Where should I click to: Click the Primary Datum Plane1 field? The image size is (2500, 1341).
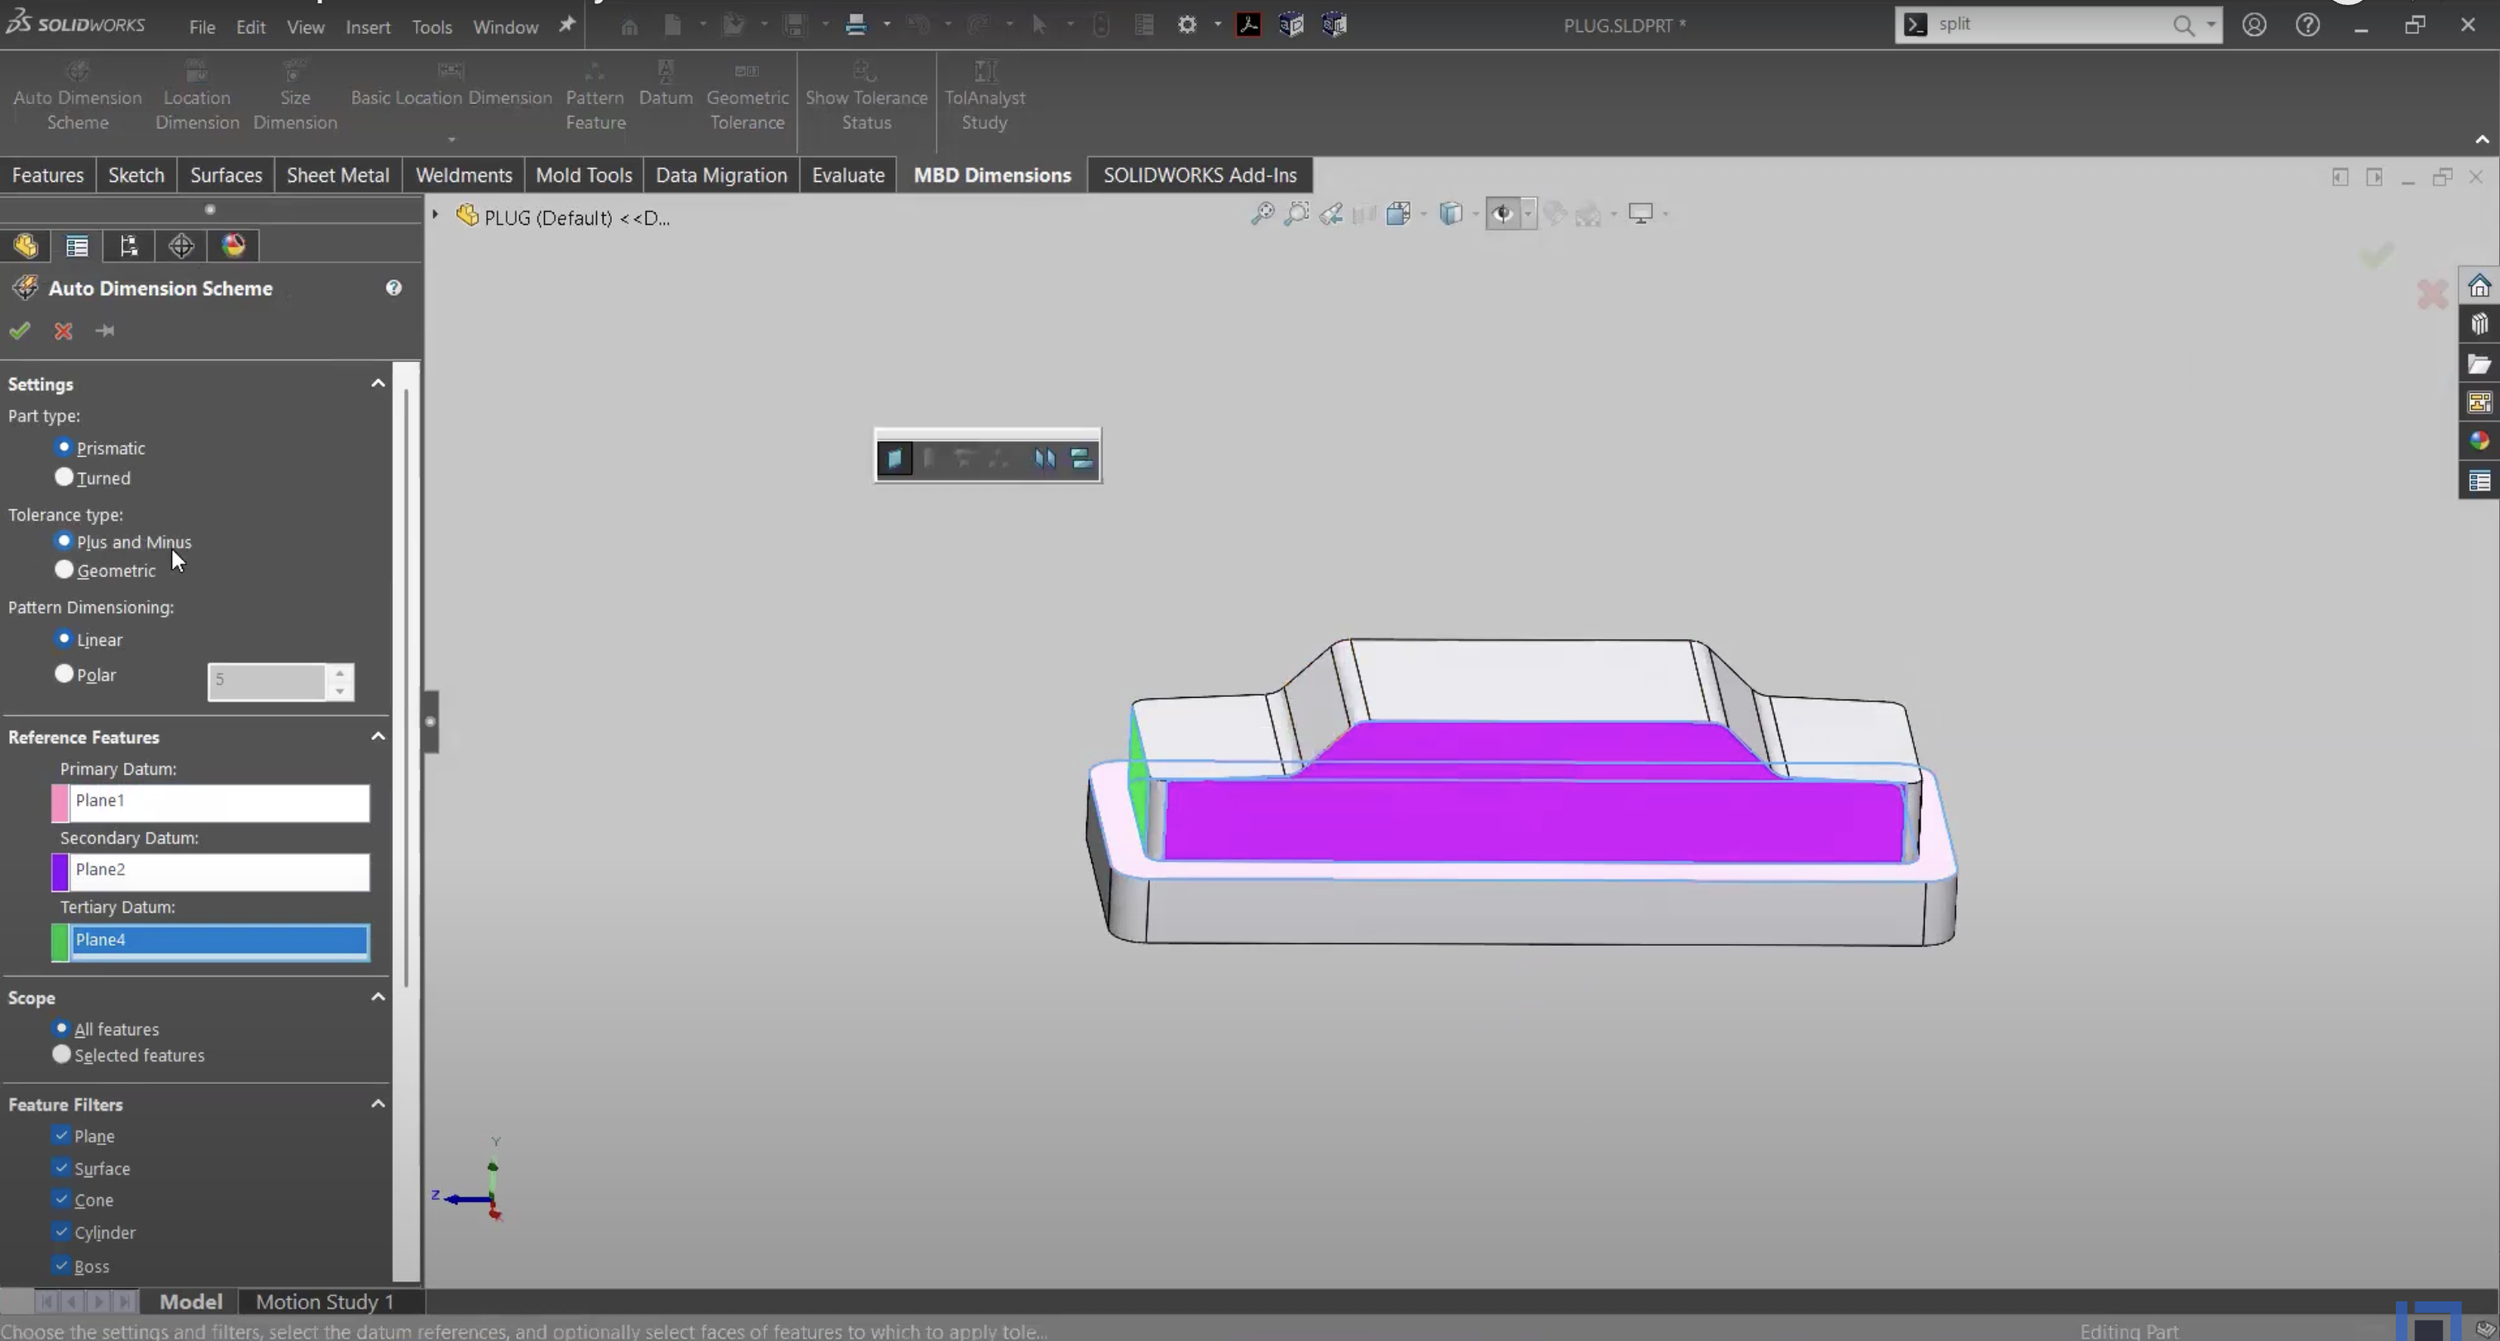point(219,802)
